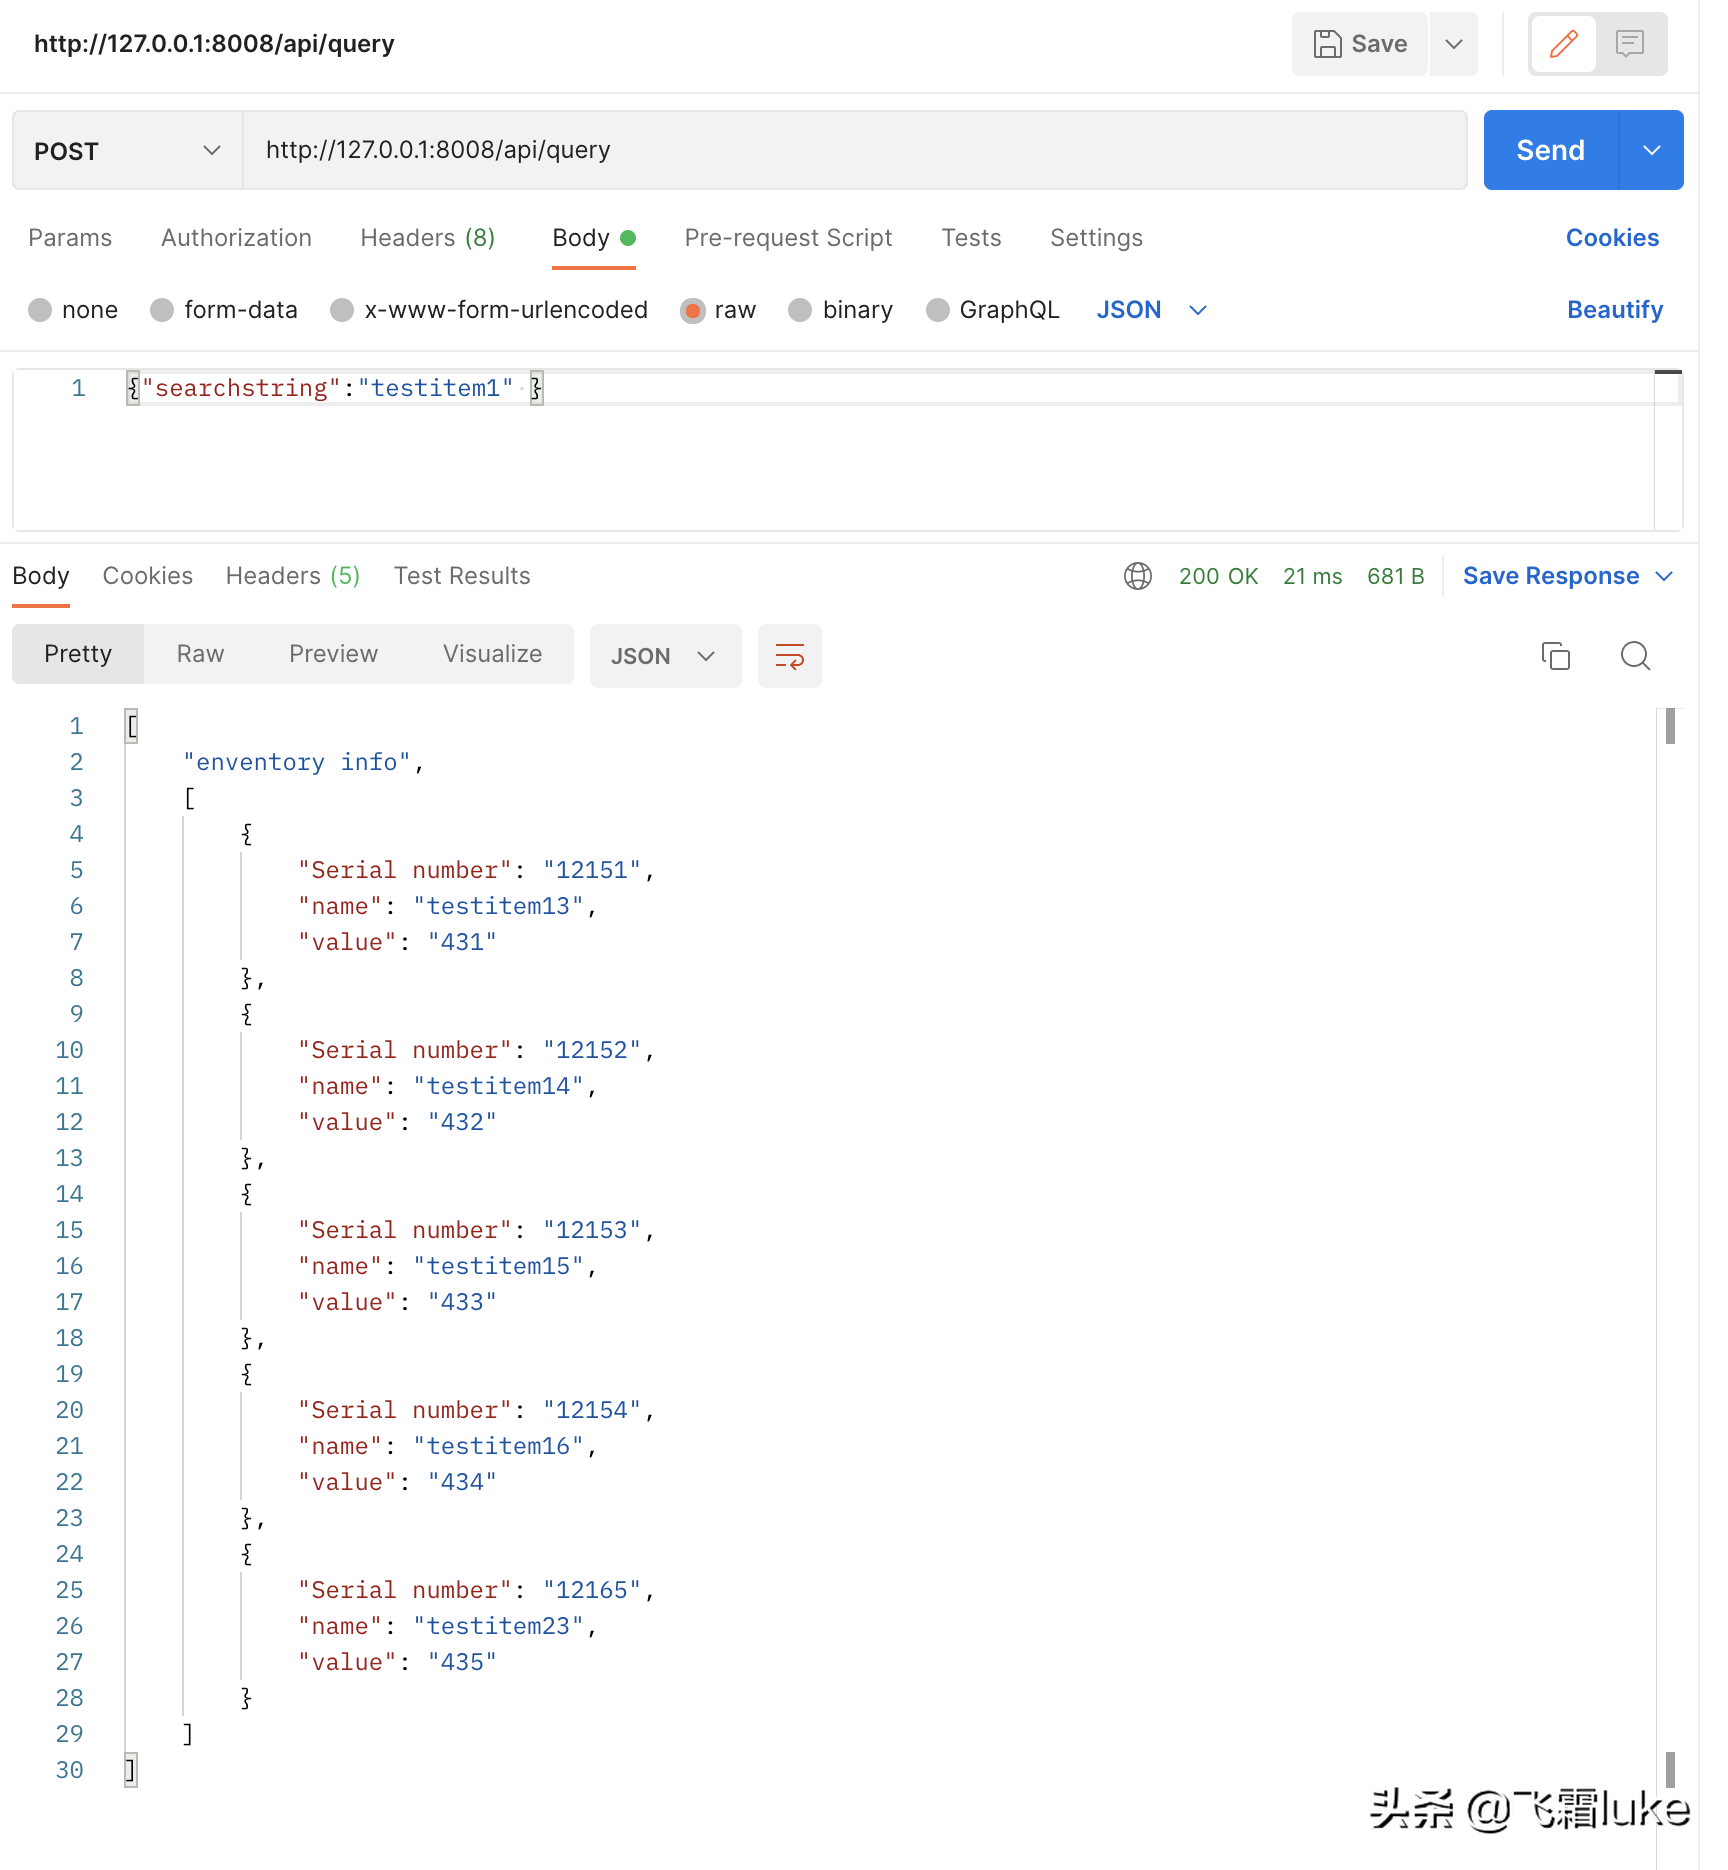
Task: Open the comments icon at top right
Action: [1630, 44]
